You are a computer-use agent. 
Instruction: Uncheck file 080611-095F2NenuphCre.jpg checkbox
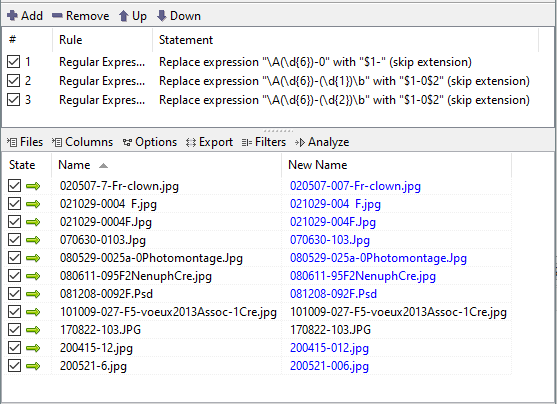15,276
